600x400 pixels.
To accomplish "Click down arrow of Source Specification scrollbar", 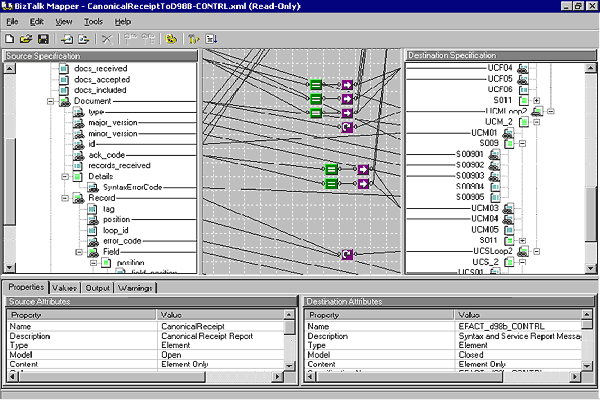I will click(x=10, y=268).
